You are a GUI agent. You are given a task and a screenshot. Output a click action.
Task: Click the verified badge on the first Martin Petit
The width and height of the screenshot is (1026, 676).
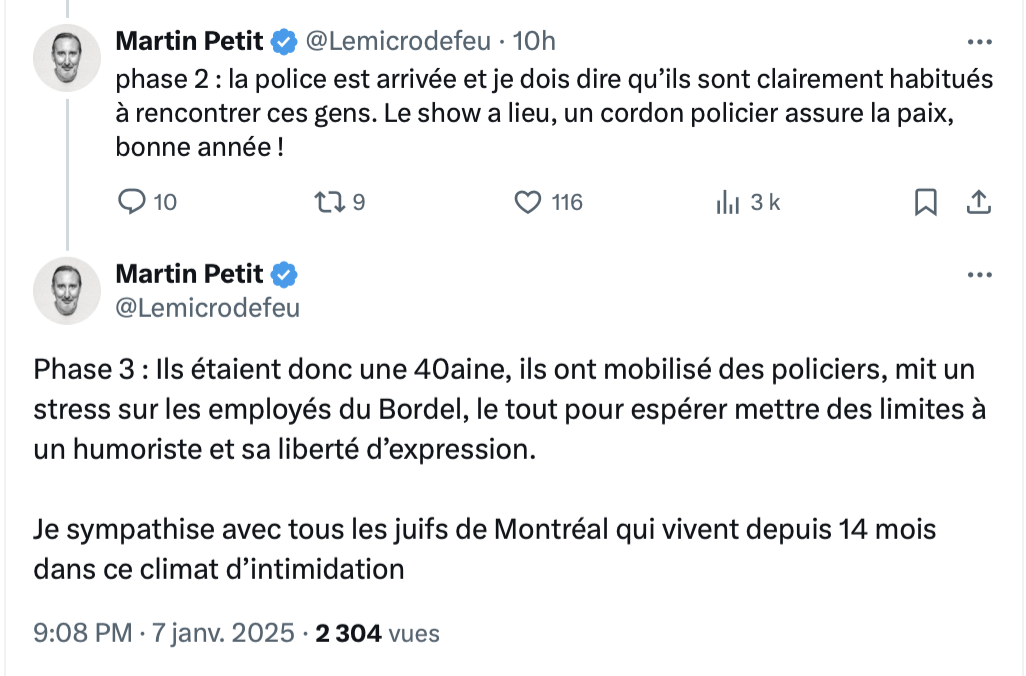pyautogui.click(x=284, y=42)
